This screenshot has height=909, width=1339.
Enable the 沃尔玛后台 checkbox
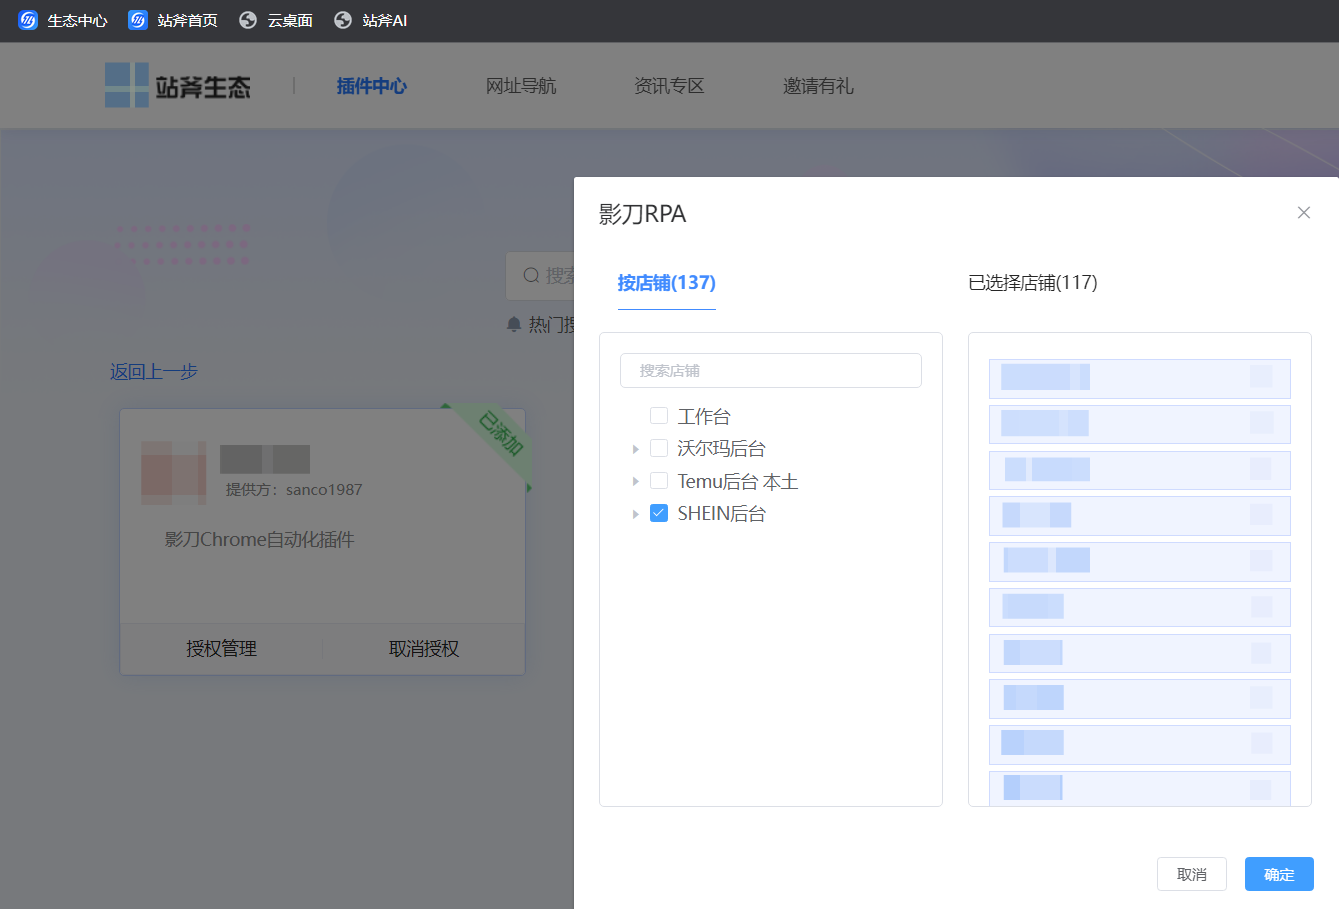pyautogui.click(x=659, y=448)
